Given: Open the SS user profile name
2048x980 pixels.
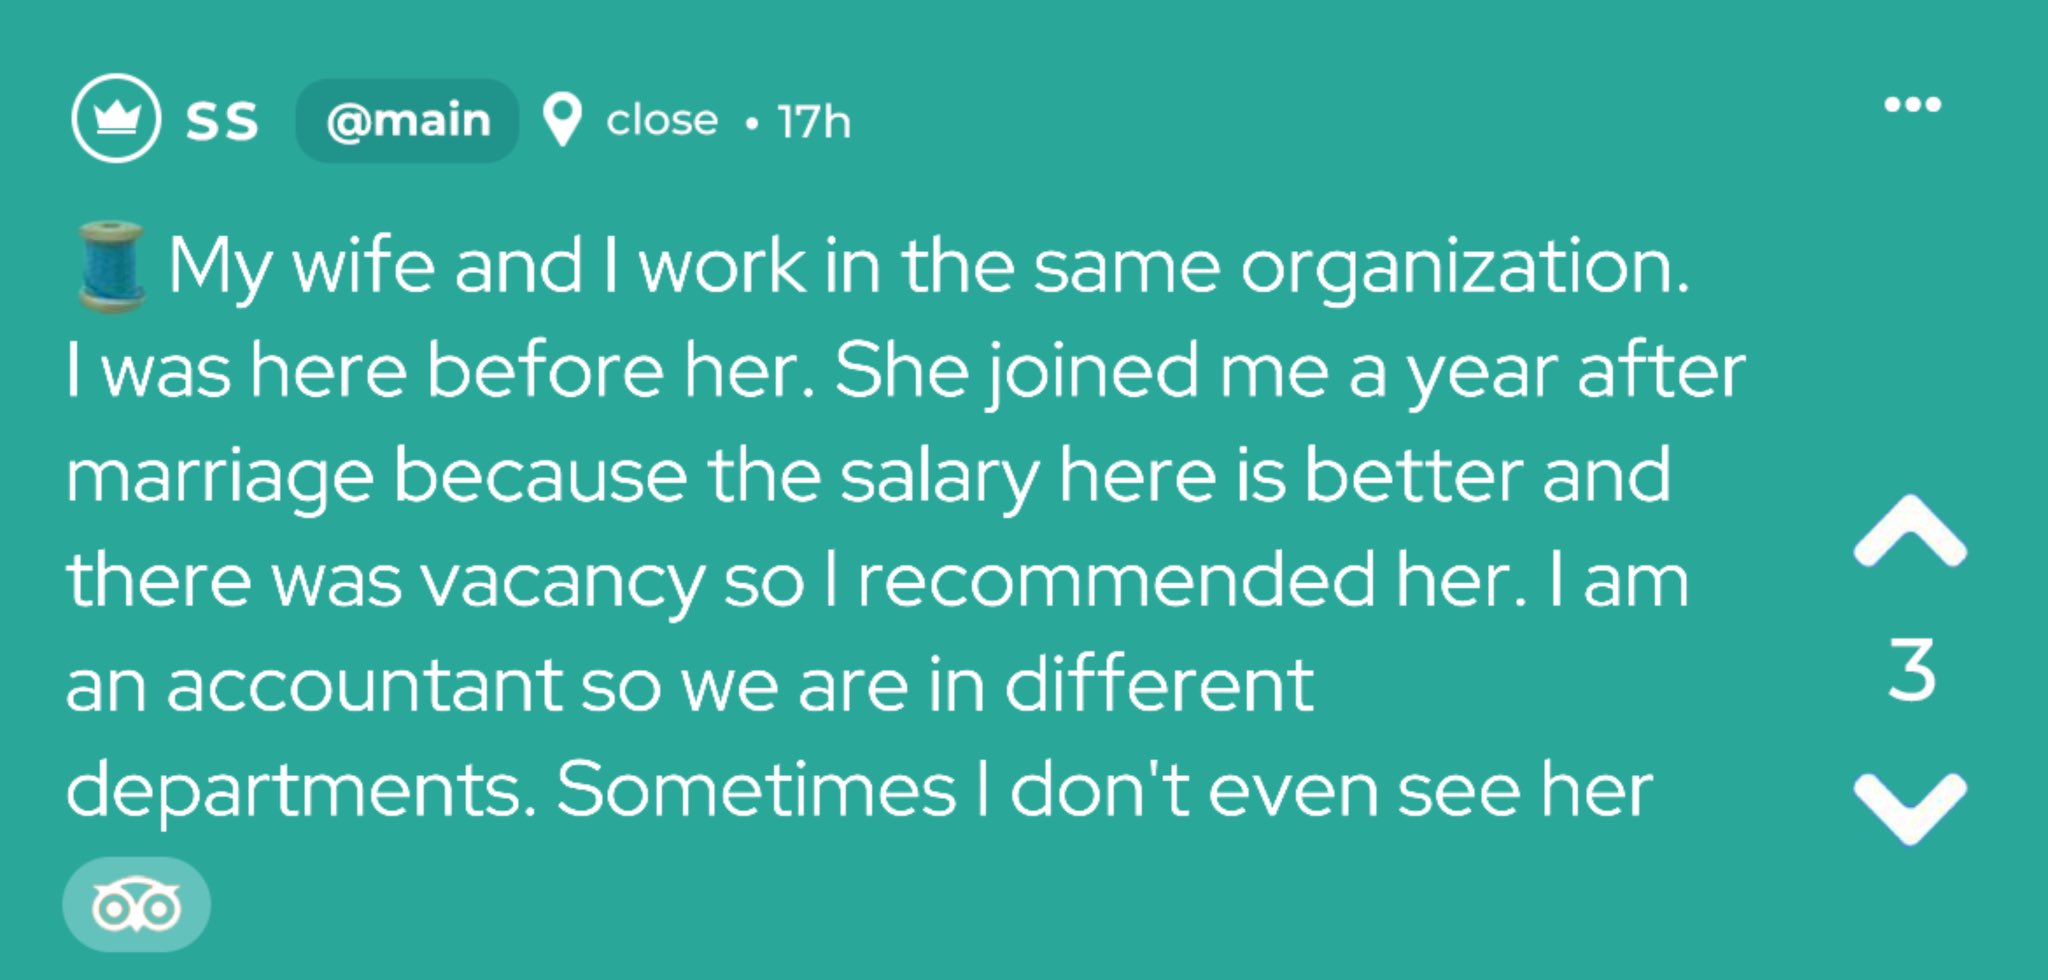Looking at the screenshot, I should (222, 121).
